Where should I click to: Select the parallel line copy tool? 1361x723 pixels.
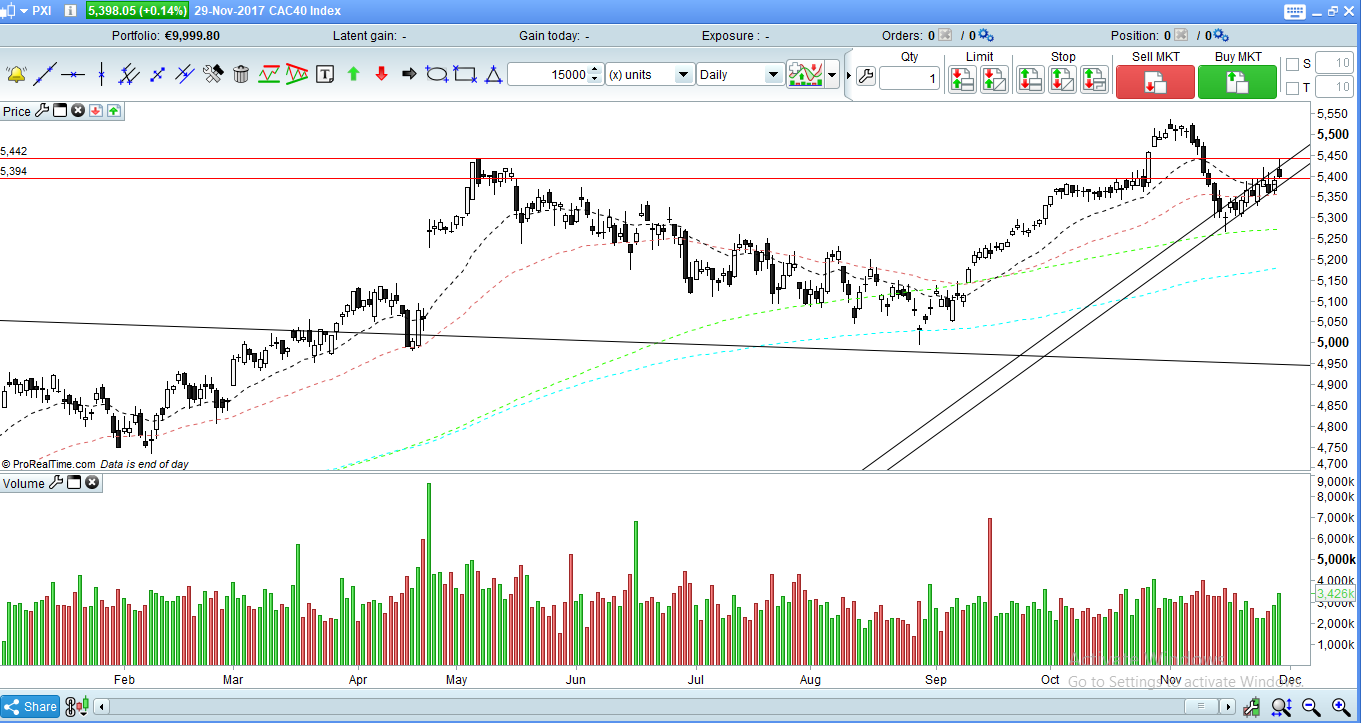click(184, 74)
